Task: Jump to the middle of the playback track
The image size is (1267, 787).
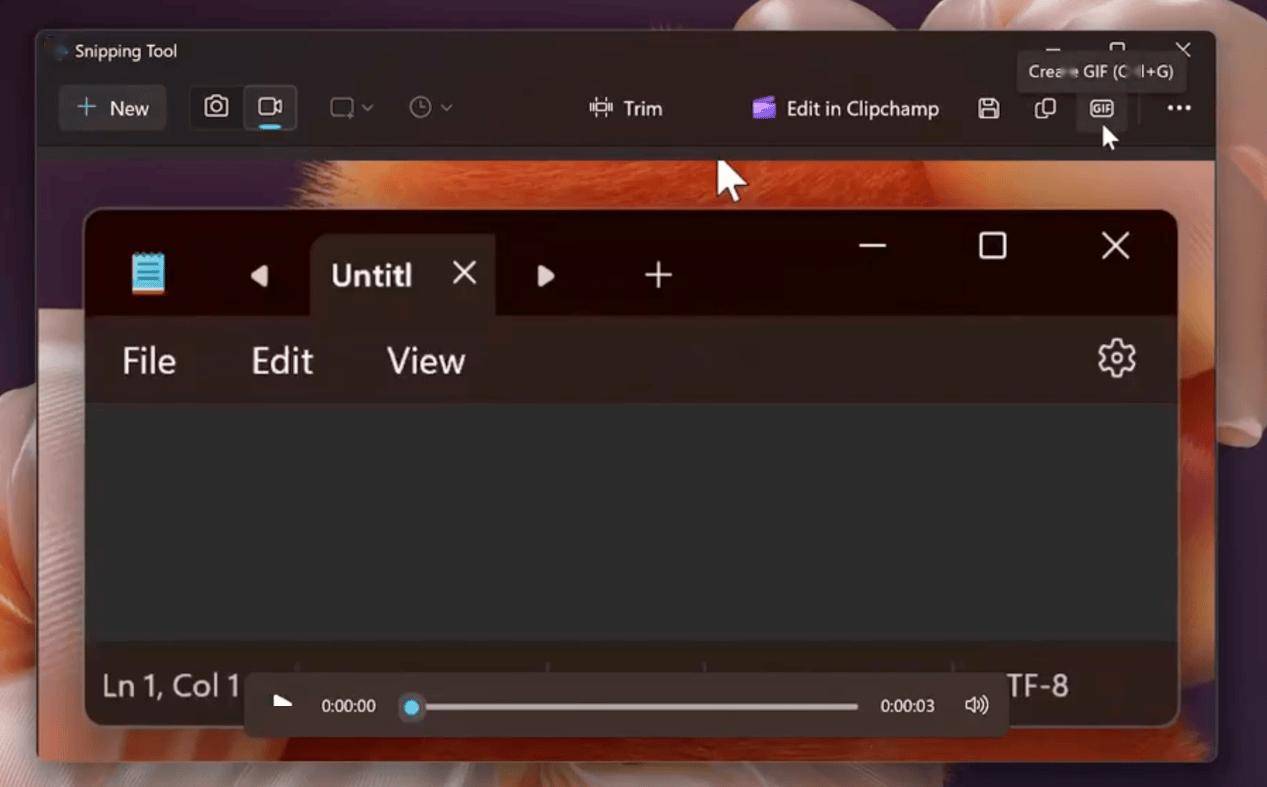Action: [635, 707]
